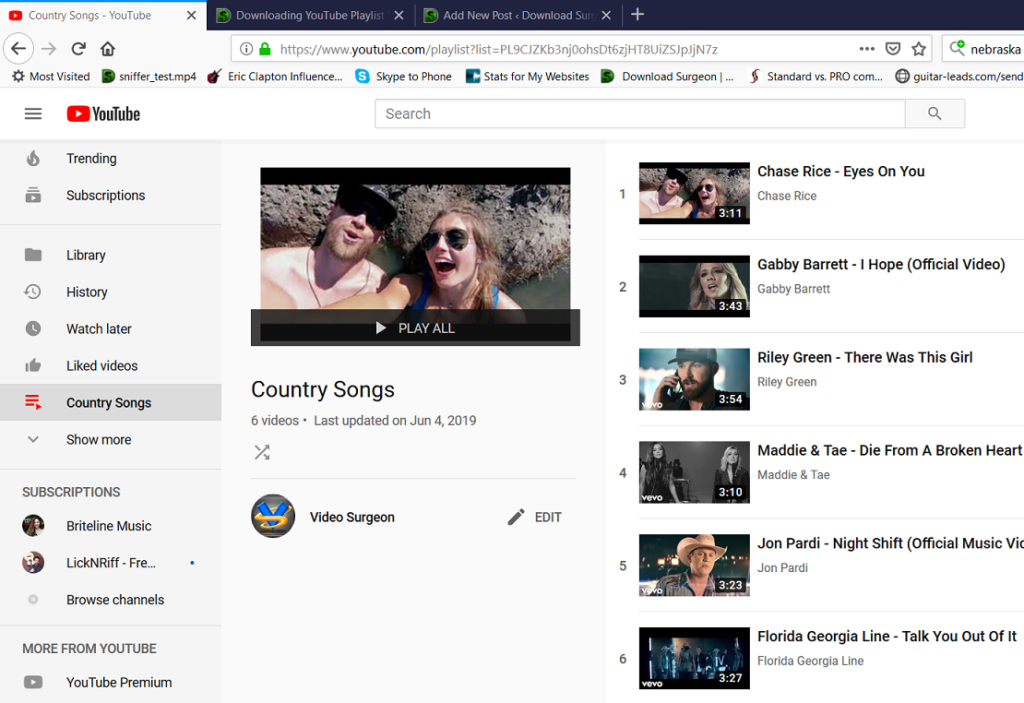The width and height of the screenshot is (1024, 703).
Task: Shuffle the Country Songs playlist
Action: [x=262, y=452]
